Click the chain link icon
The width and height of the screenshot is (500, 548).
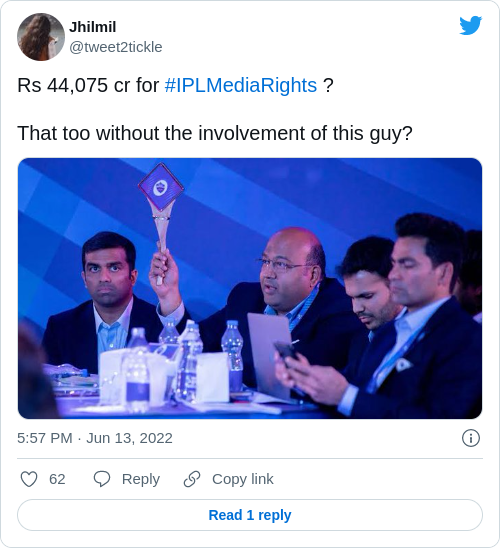pyautogui.click(x=192, y=479)
